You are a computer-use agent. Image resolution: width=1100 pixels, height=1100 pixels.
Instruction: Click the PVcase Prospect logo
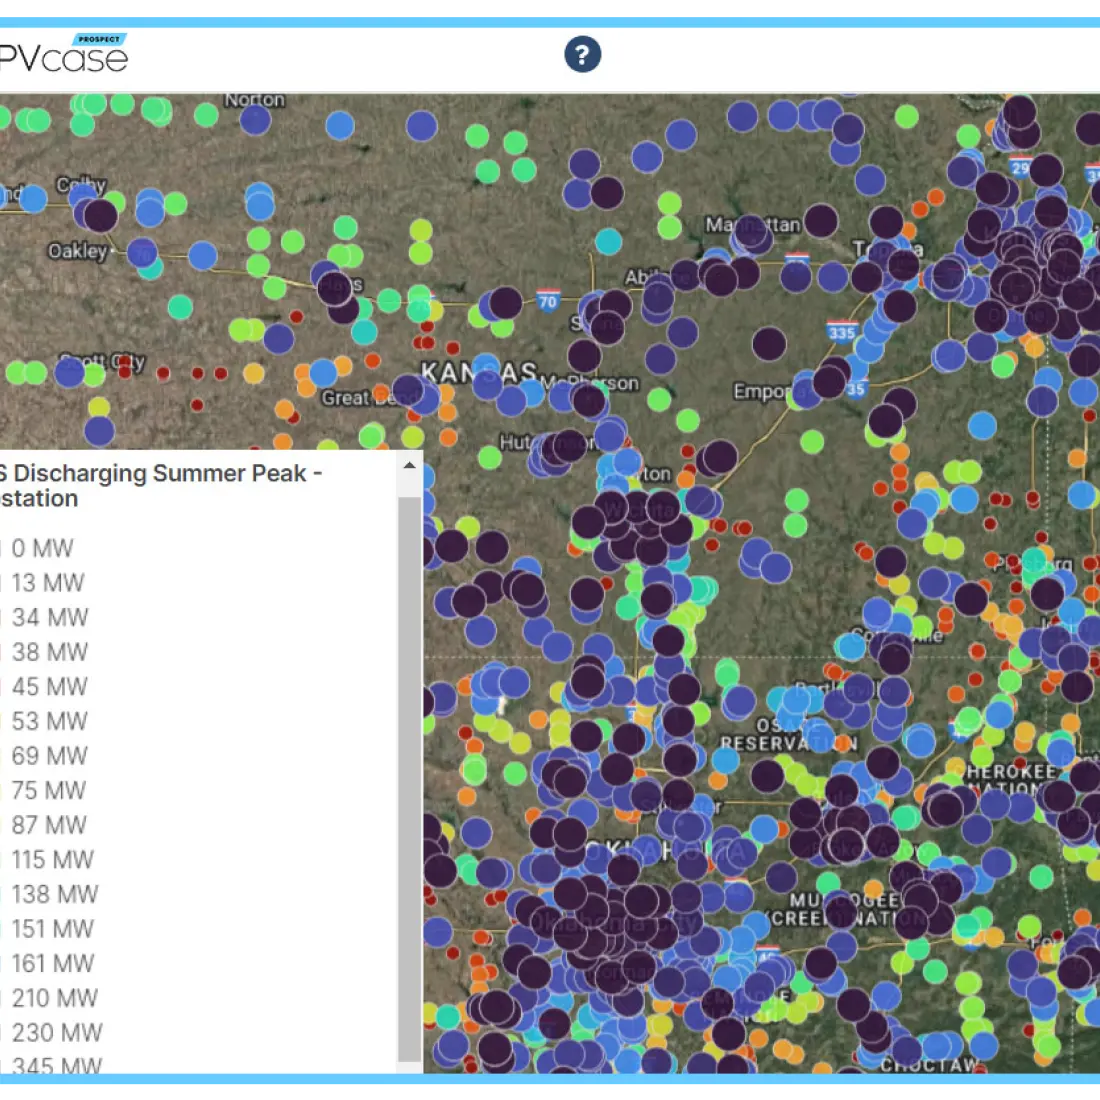coord(64,55)
